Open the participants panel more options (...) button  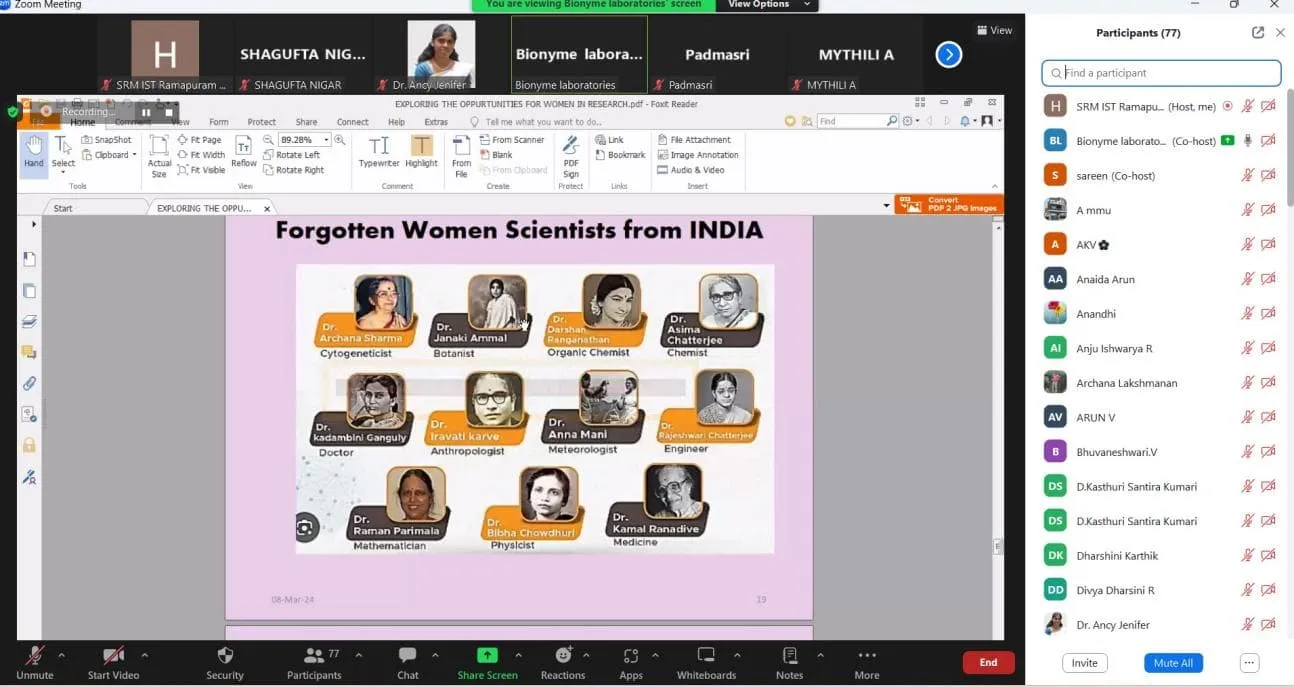[x=1249, y=663]
